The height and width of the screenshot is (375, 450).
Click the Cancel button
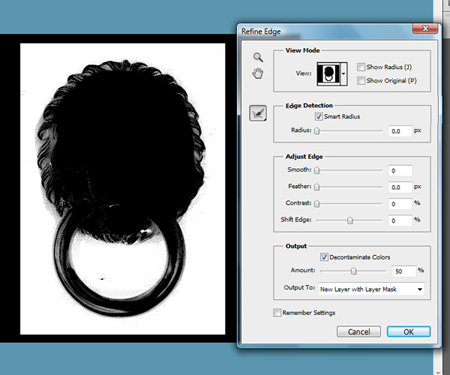[x=359, y=332]
